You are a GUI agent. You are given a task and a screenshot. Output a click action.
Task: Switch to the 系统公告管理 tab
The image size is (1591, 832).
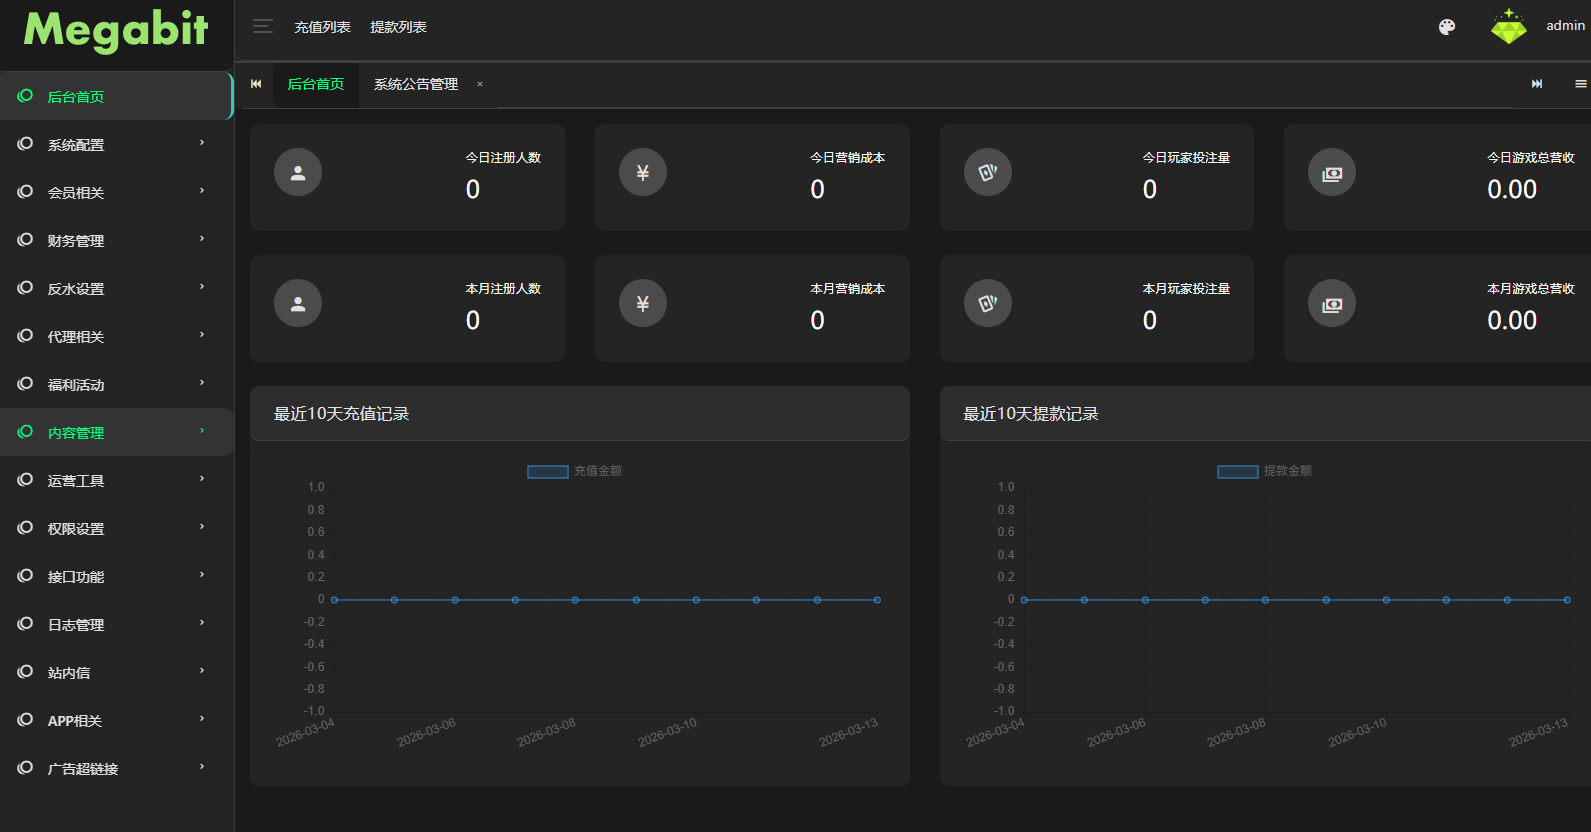tap(415, 85)
